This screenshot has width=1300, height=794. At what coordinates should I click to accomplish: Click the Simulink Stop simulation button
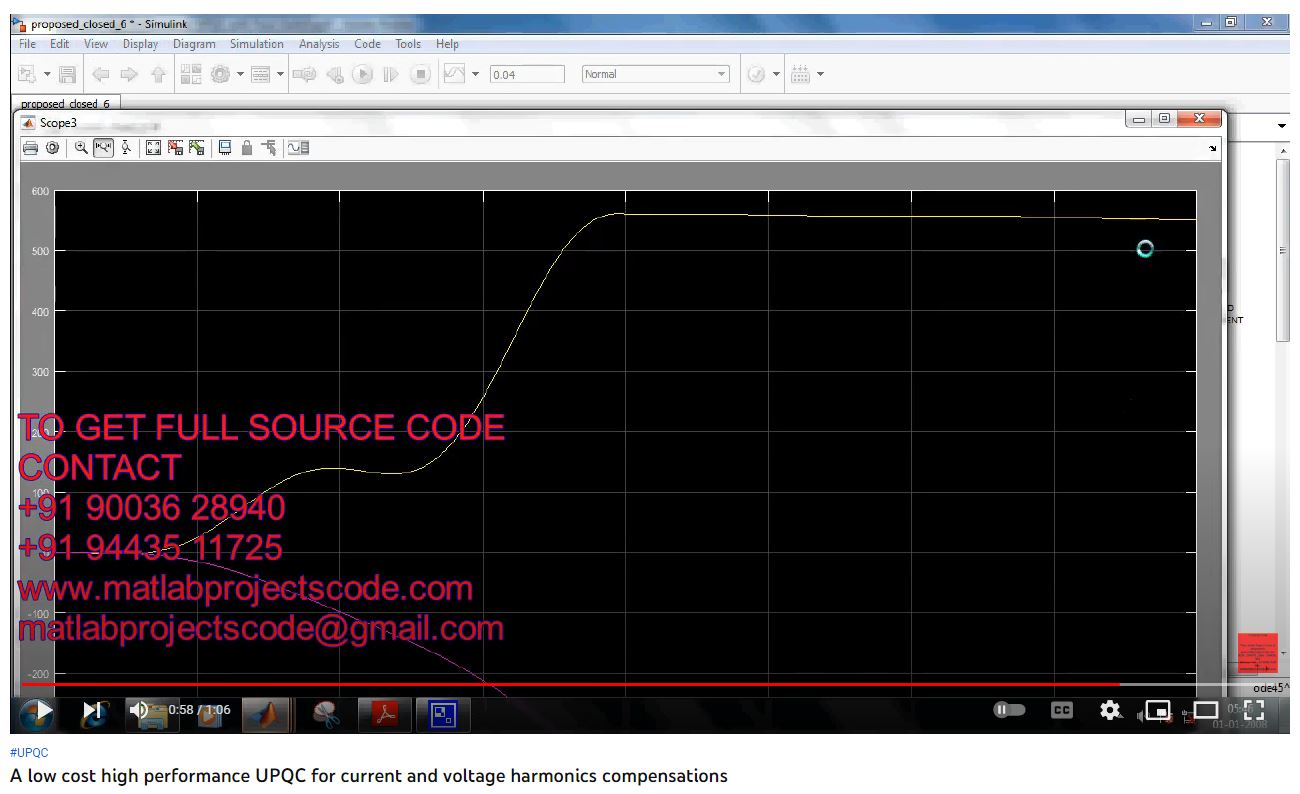(x=421, y=74)
